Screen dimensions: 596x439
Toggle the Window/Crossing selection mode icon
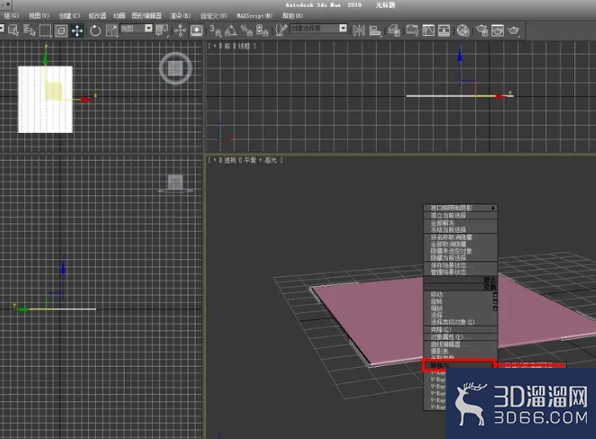pyautogui.click(x=61, y=31)
